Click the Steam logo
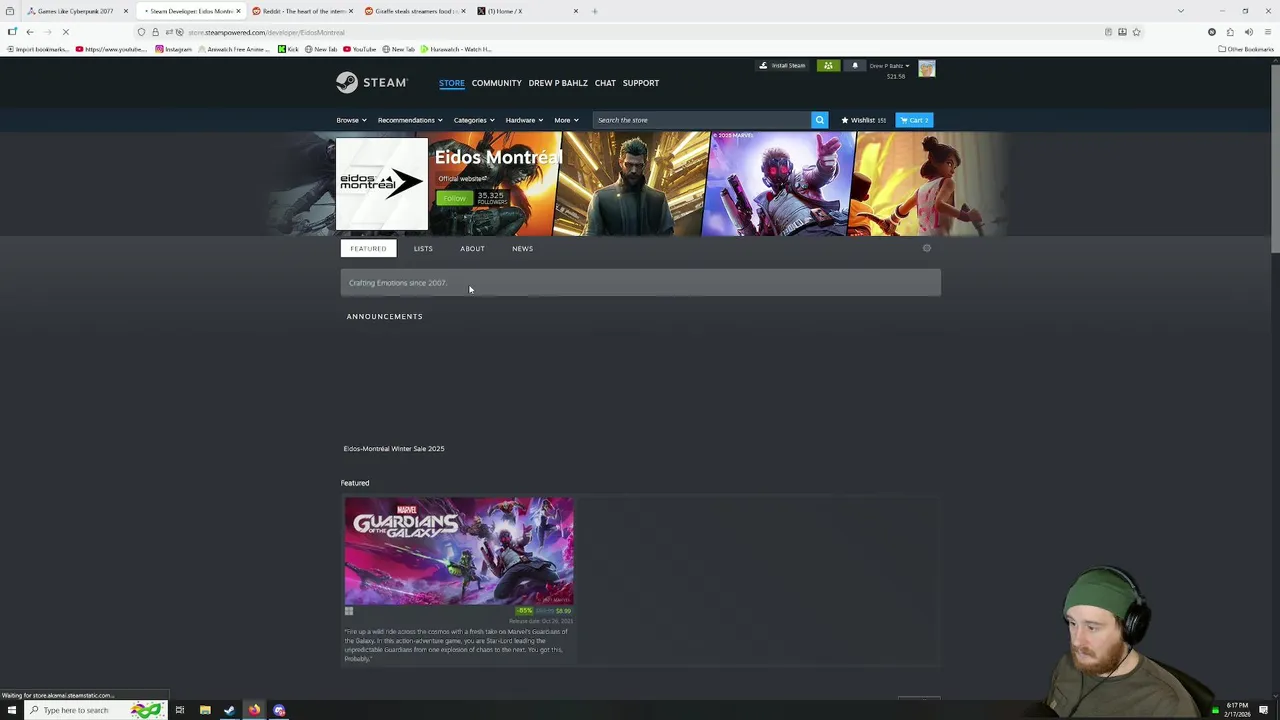 tap(372, 82)
